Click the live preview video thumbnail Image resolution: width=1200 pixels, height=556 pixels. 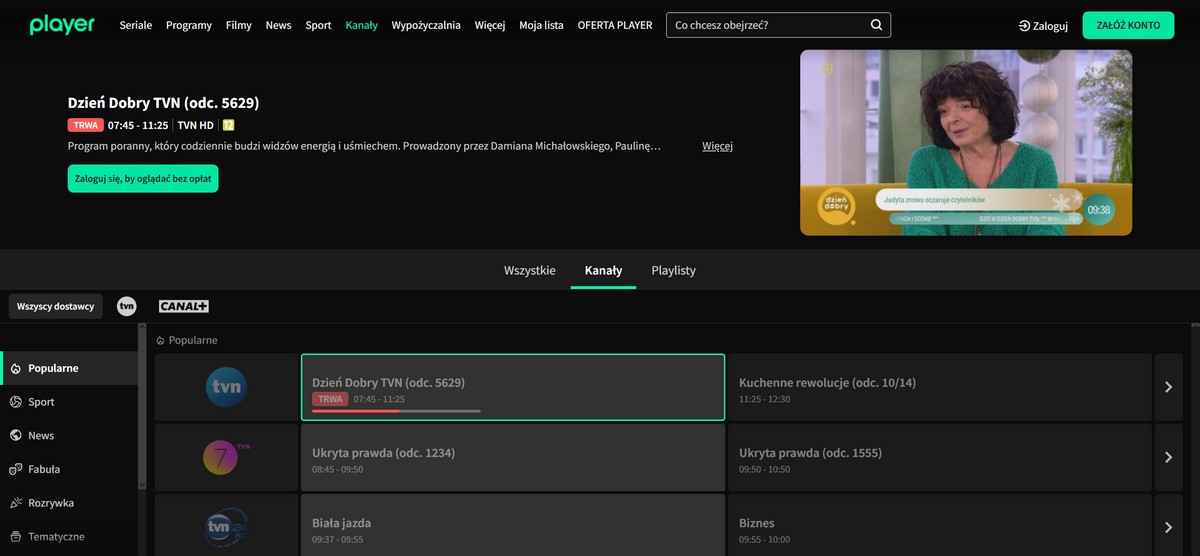tap(966, 143)
